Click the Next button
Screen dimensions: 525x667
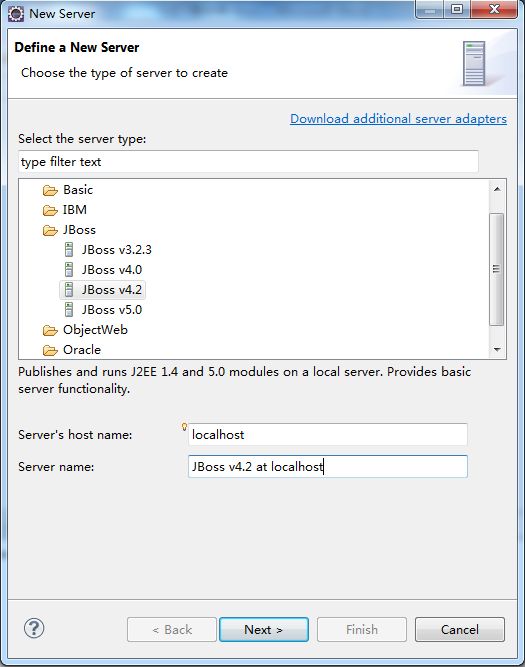point(264,630)
